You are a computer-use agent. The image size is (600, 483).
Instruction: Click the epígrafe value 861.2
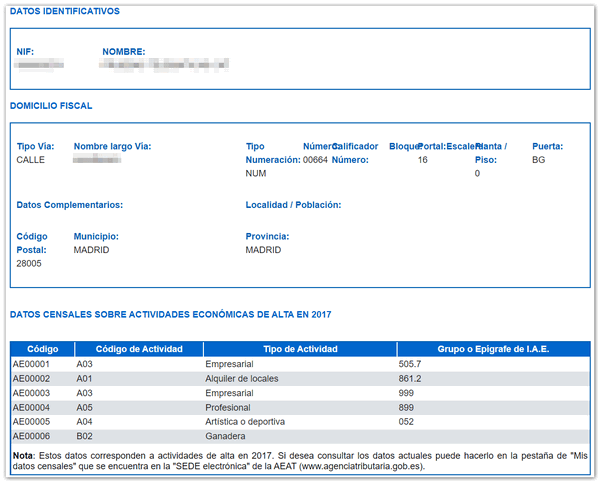click(409, 379)
